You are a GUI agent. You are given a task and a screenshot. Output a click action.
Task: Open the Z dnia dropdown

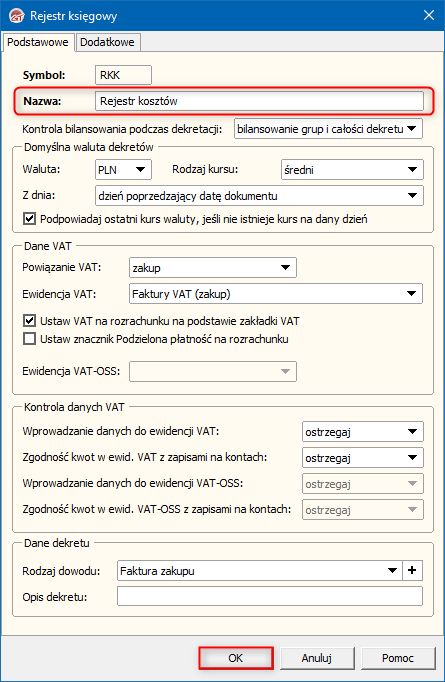coord(259,196)
